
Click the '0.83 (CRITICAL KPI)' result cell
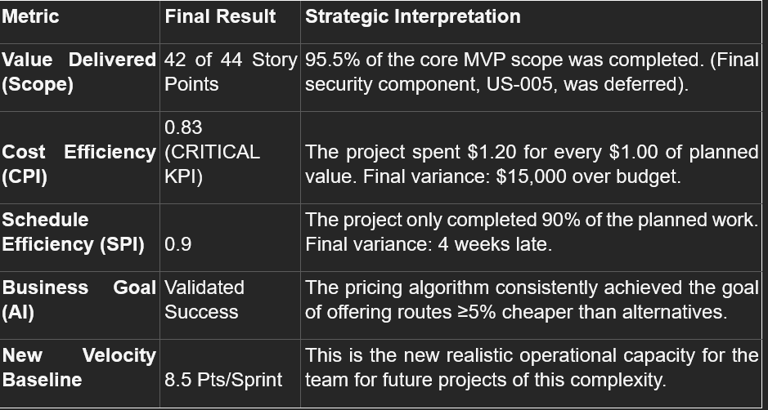(210, 152)
